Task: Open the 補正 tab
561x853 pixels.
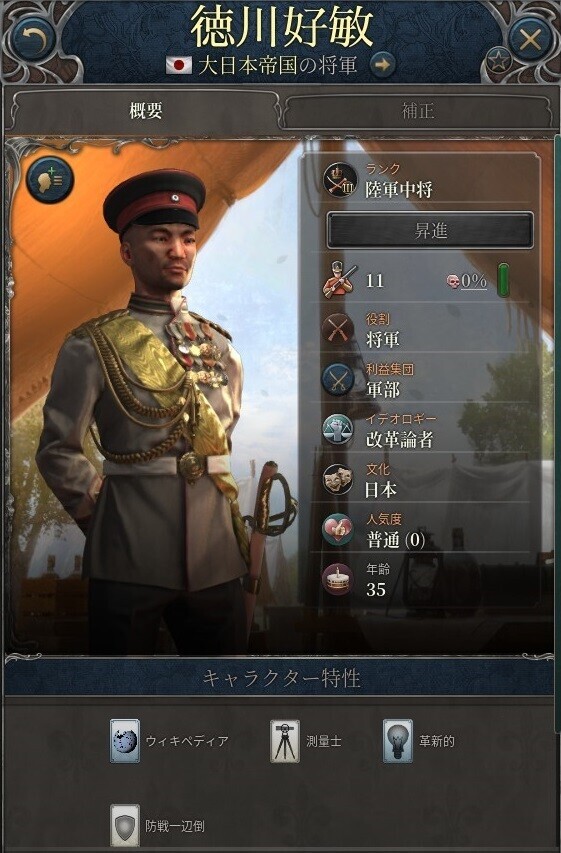Action: 418,111
